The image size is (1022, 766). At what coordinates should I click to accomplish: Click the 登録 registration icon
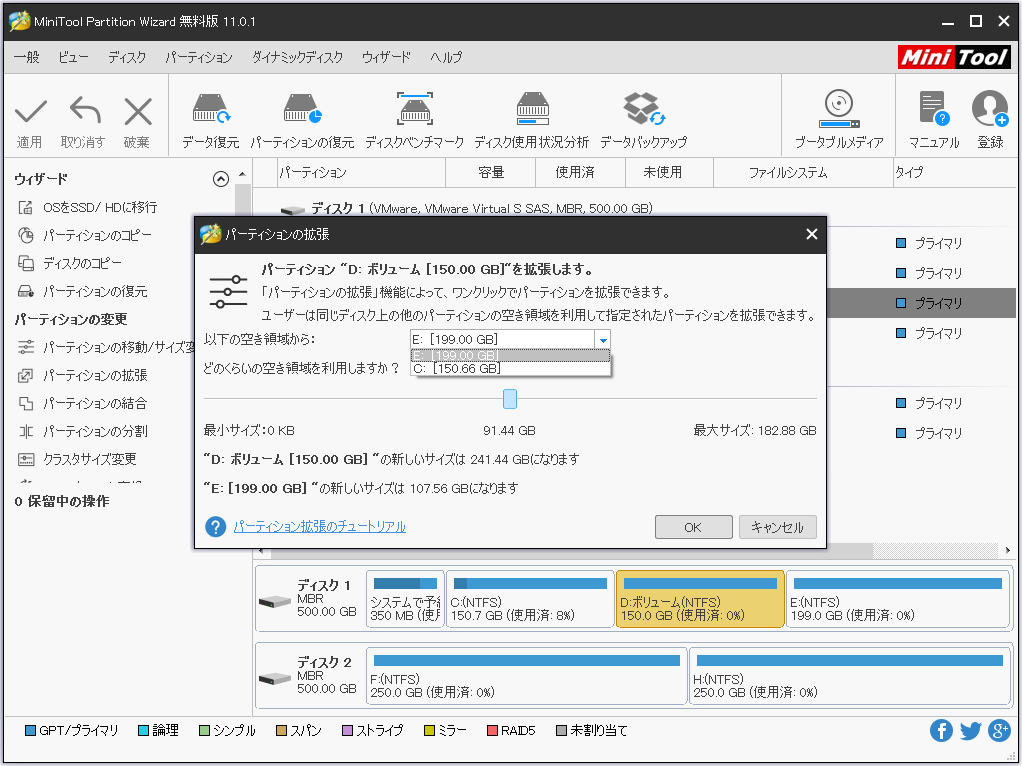coord(989,110)
